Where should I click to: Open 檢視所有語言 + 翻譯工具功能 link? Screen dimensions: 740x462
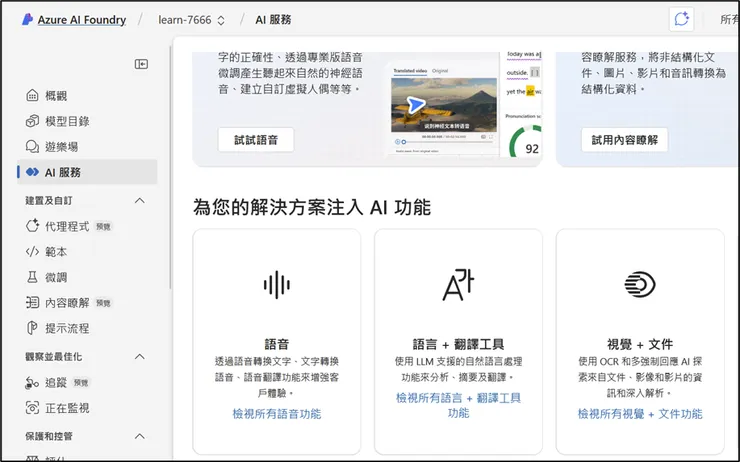click(x=458, y=405)
